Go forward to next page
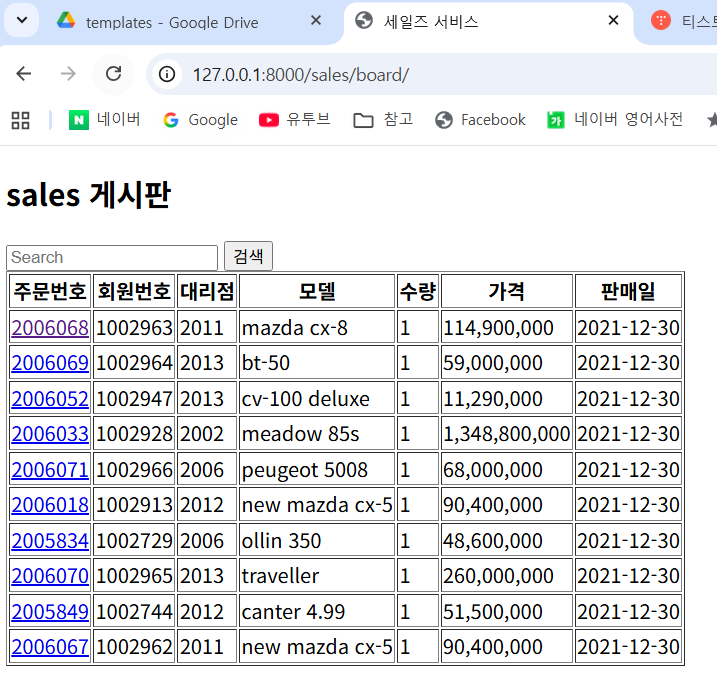Image resolution: width=717 pixels, height=674 pixels. tap(68, 74)
